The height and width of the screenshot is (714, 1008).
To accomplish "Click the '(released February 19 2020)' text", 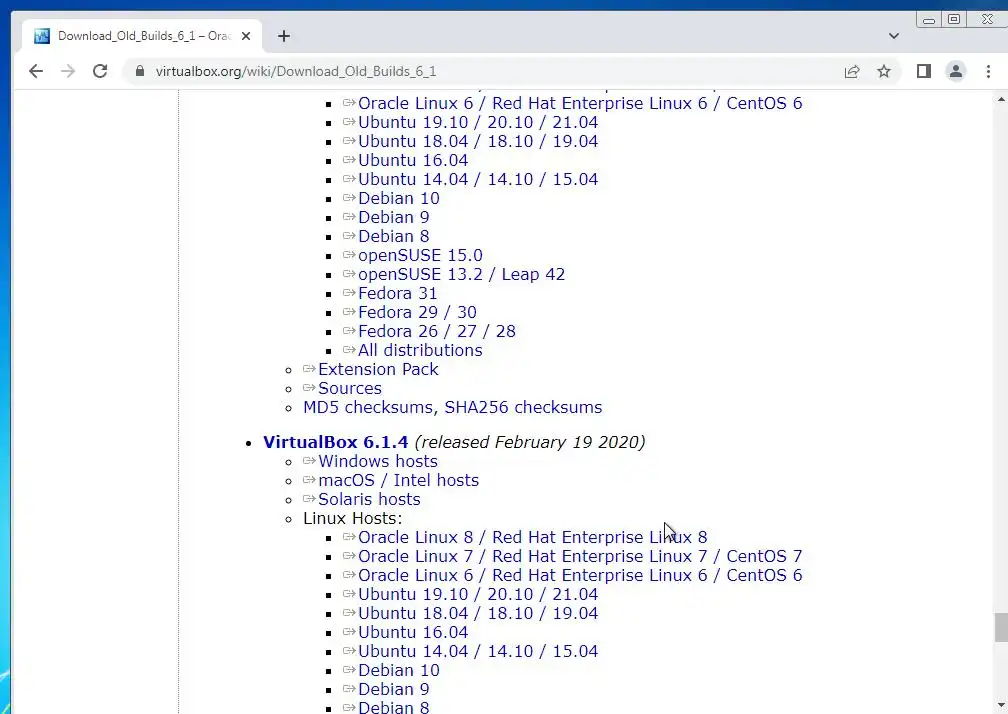I will point(530,442).
